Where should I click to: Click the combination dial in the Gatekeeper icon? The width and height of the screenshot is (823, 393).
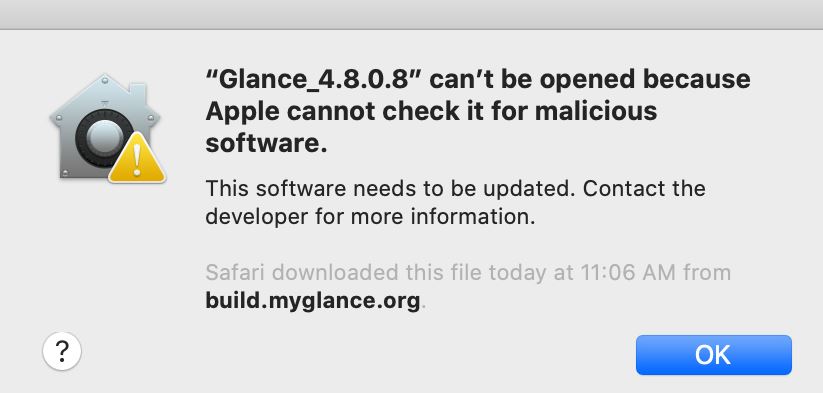103,137
